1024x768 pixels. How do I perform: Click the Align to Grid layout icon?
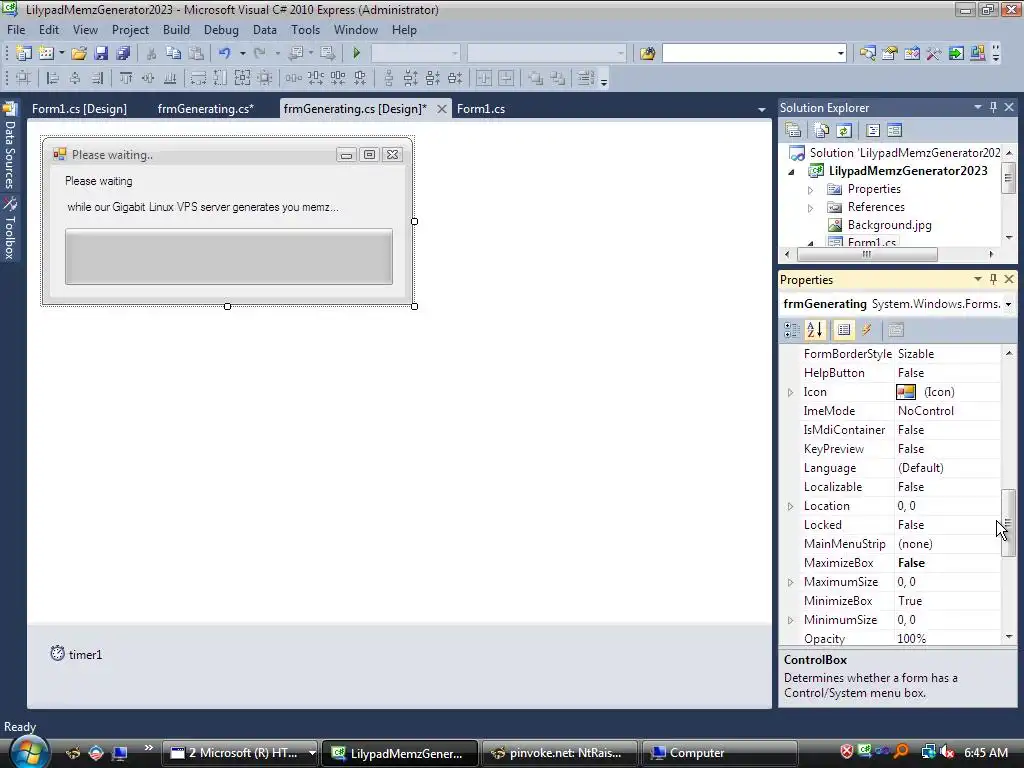pos(24,78)
